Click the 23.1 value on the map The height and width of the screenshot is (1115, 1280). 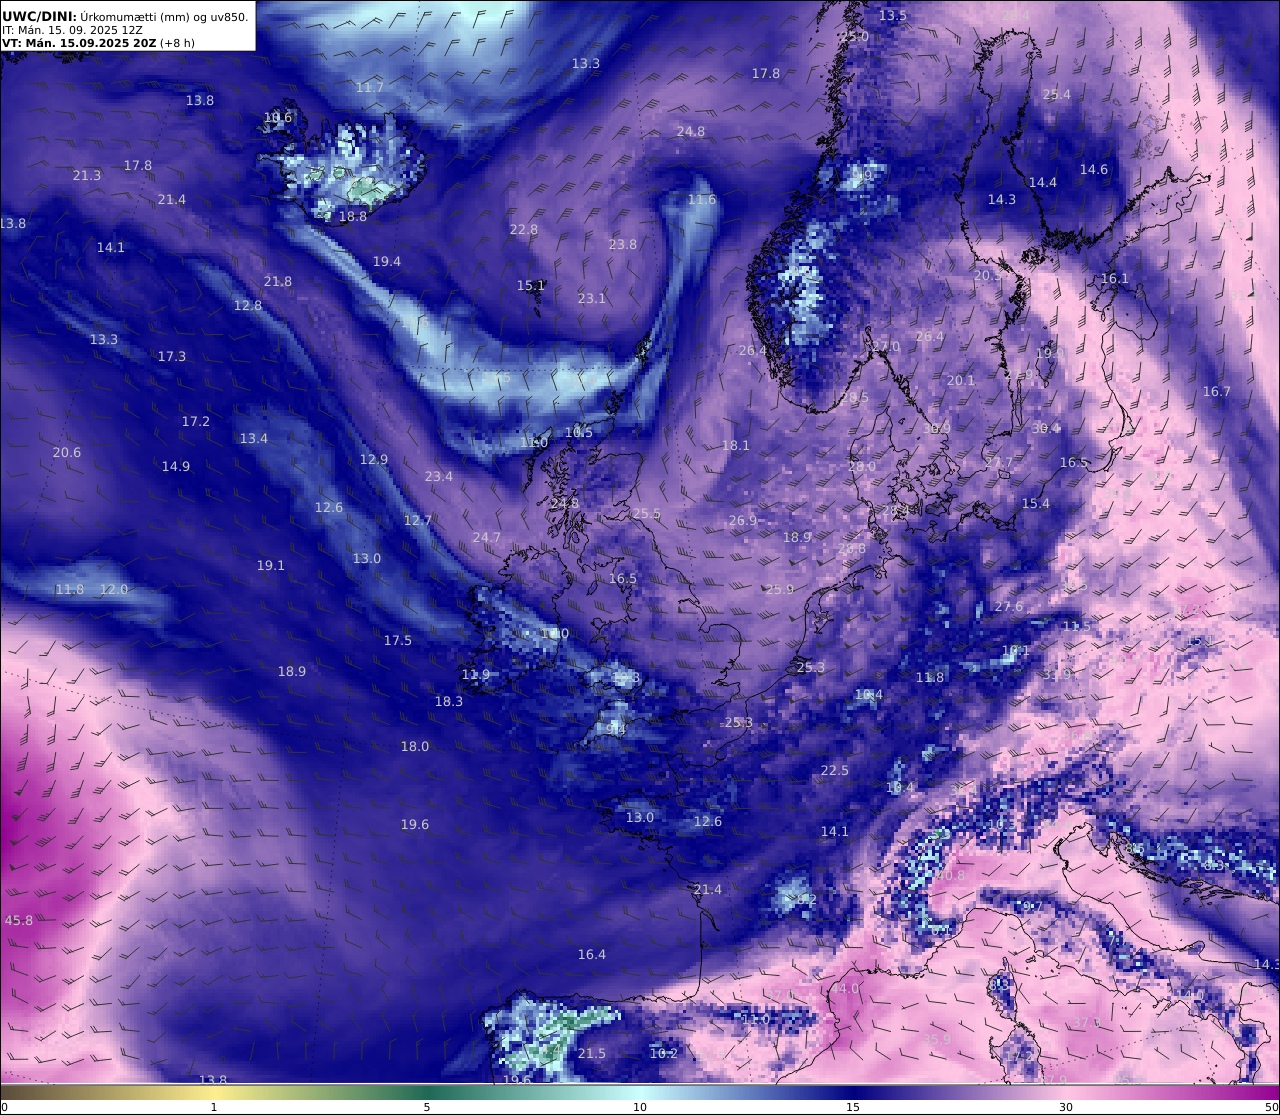(x=592, y=299)
